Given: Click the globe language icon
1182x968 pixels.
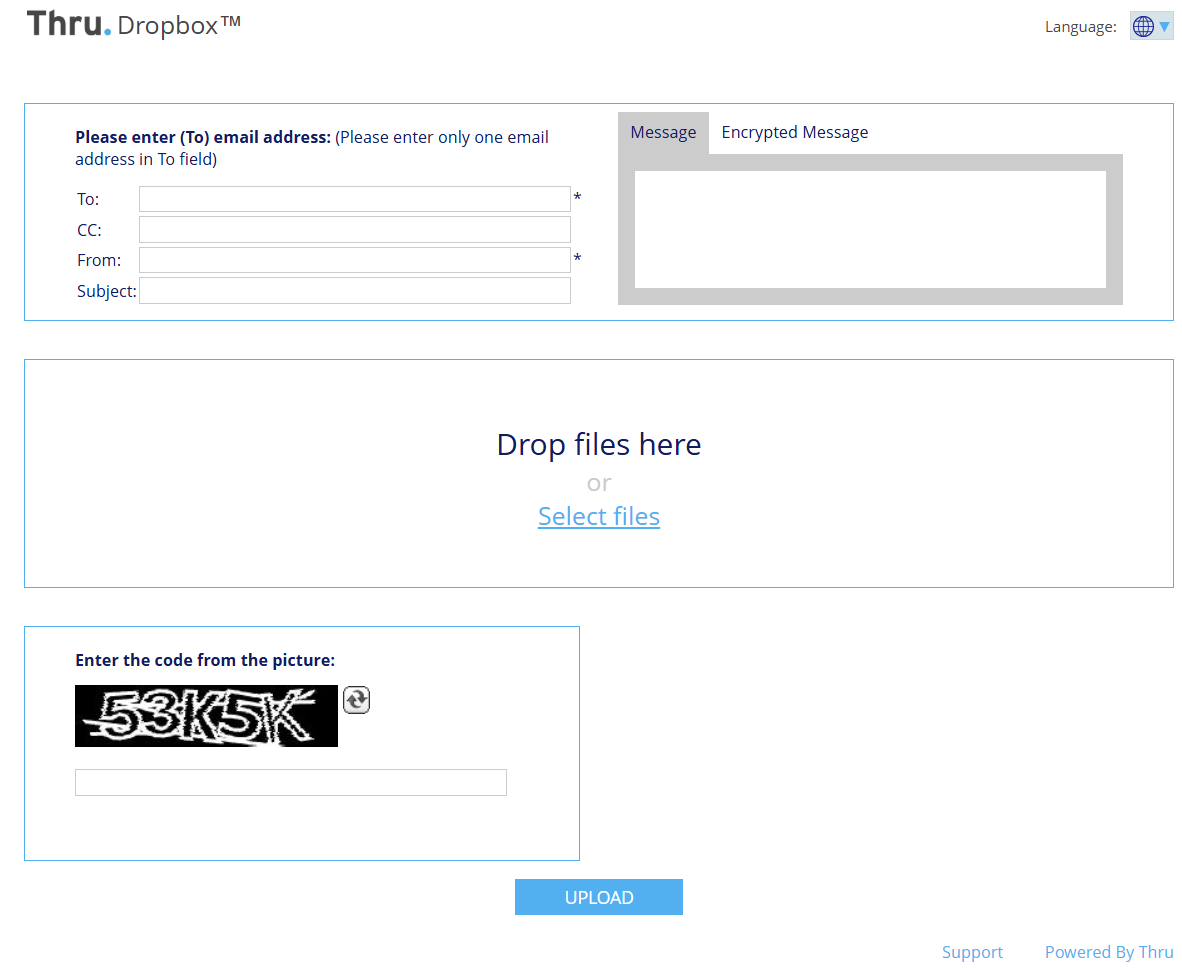Looking at the screenshot, I should tap(1143, 27).
